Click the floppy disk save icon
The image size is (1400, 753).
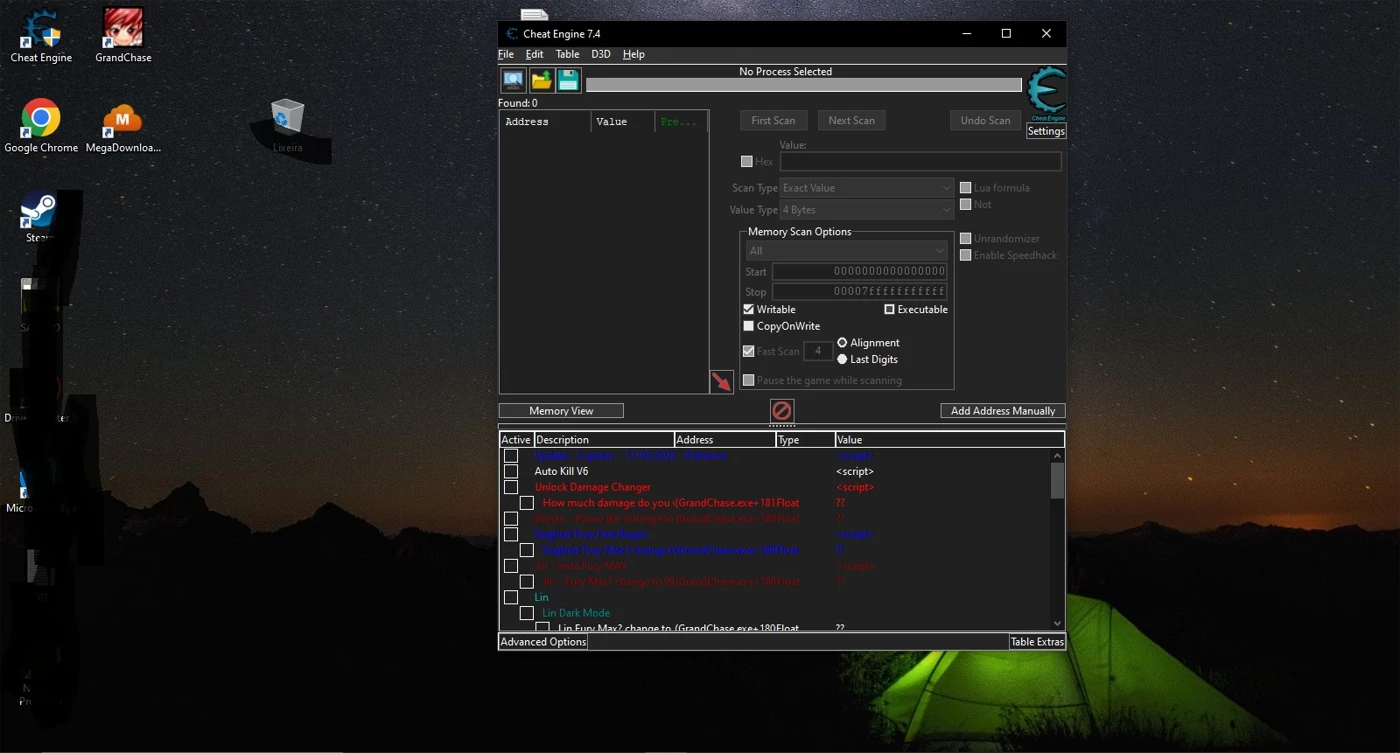tap(568, 80)
